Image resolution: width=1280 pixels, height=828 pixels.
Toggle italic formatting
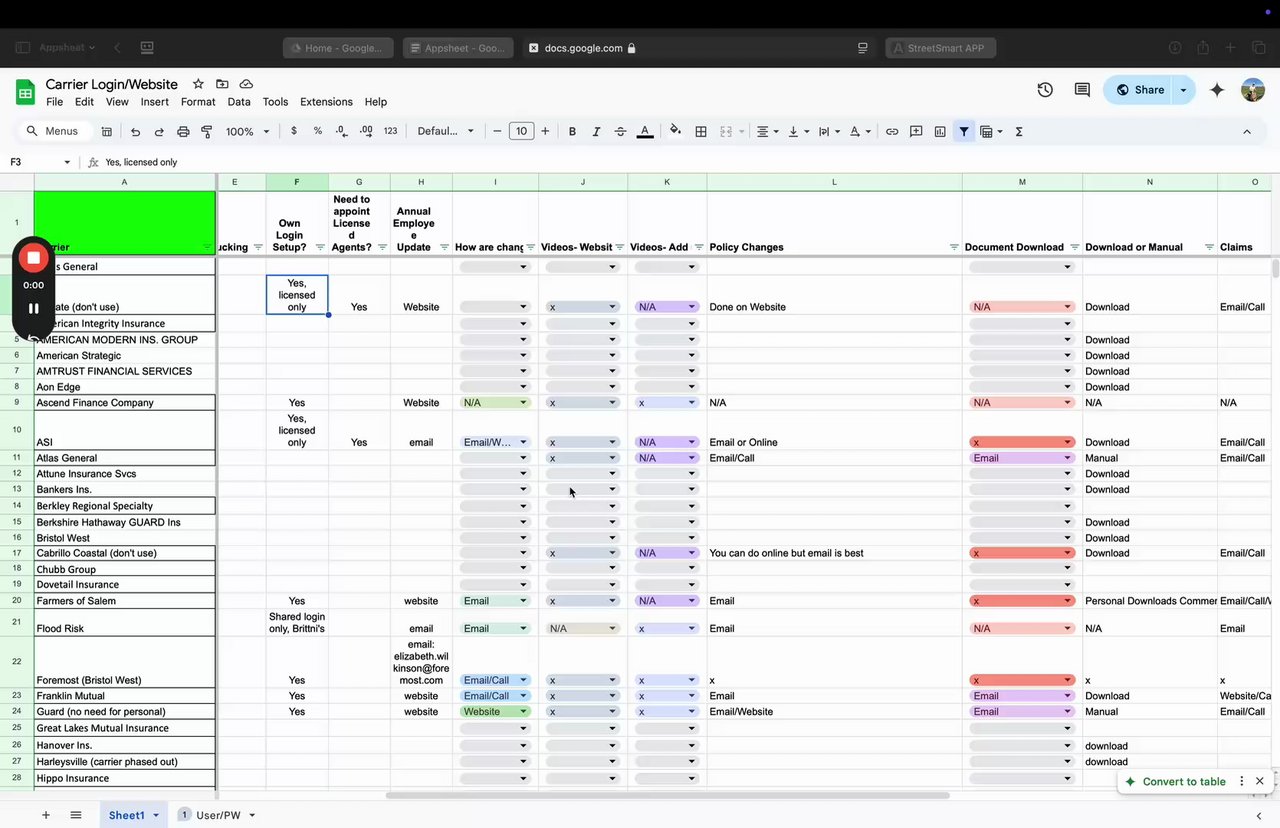pos(596,131)
